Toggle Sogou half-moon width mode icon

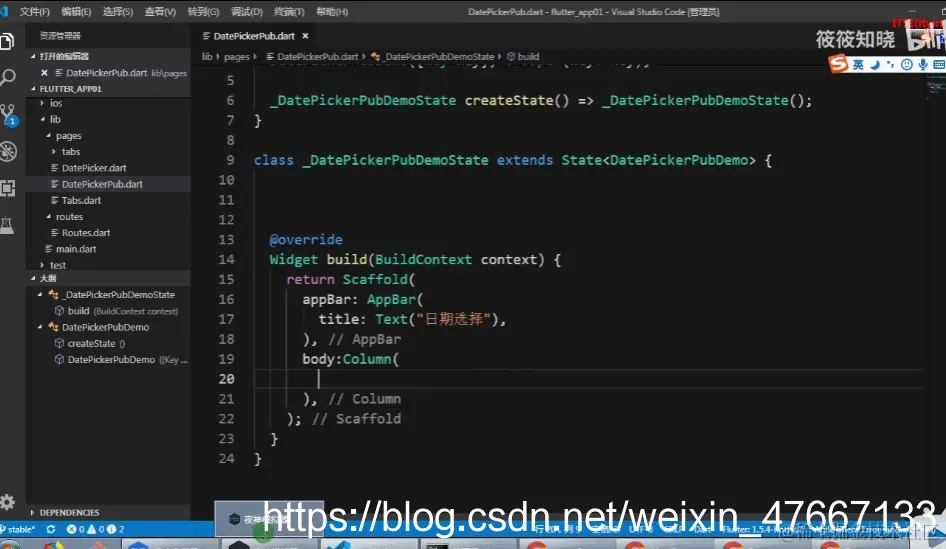tap(875, 65)
